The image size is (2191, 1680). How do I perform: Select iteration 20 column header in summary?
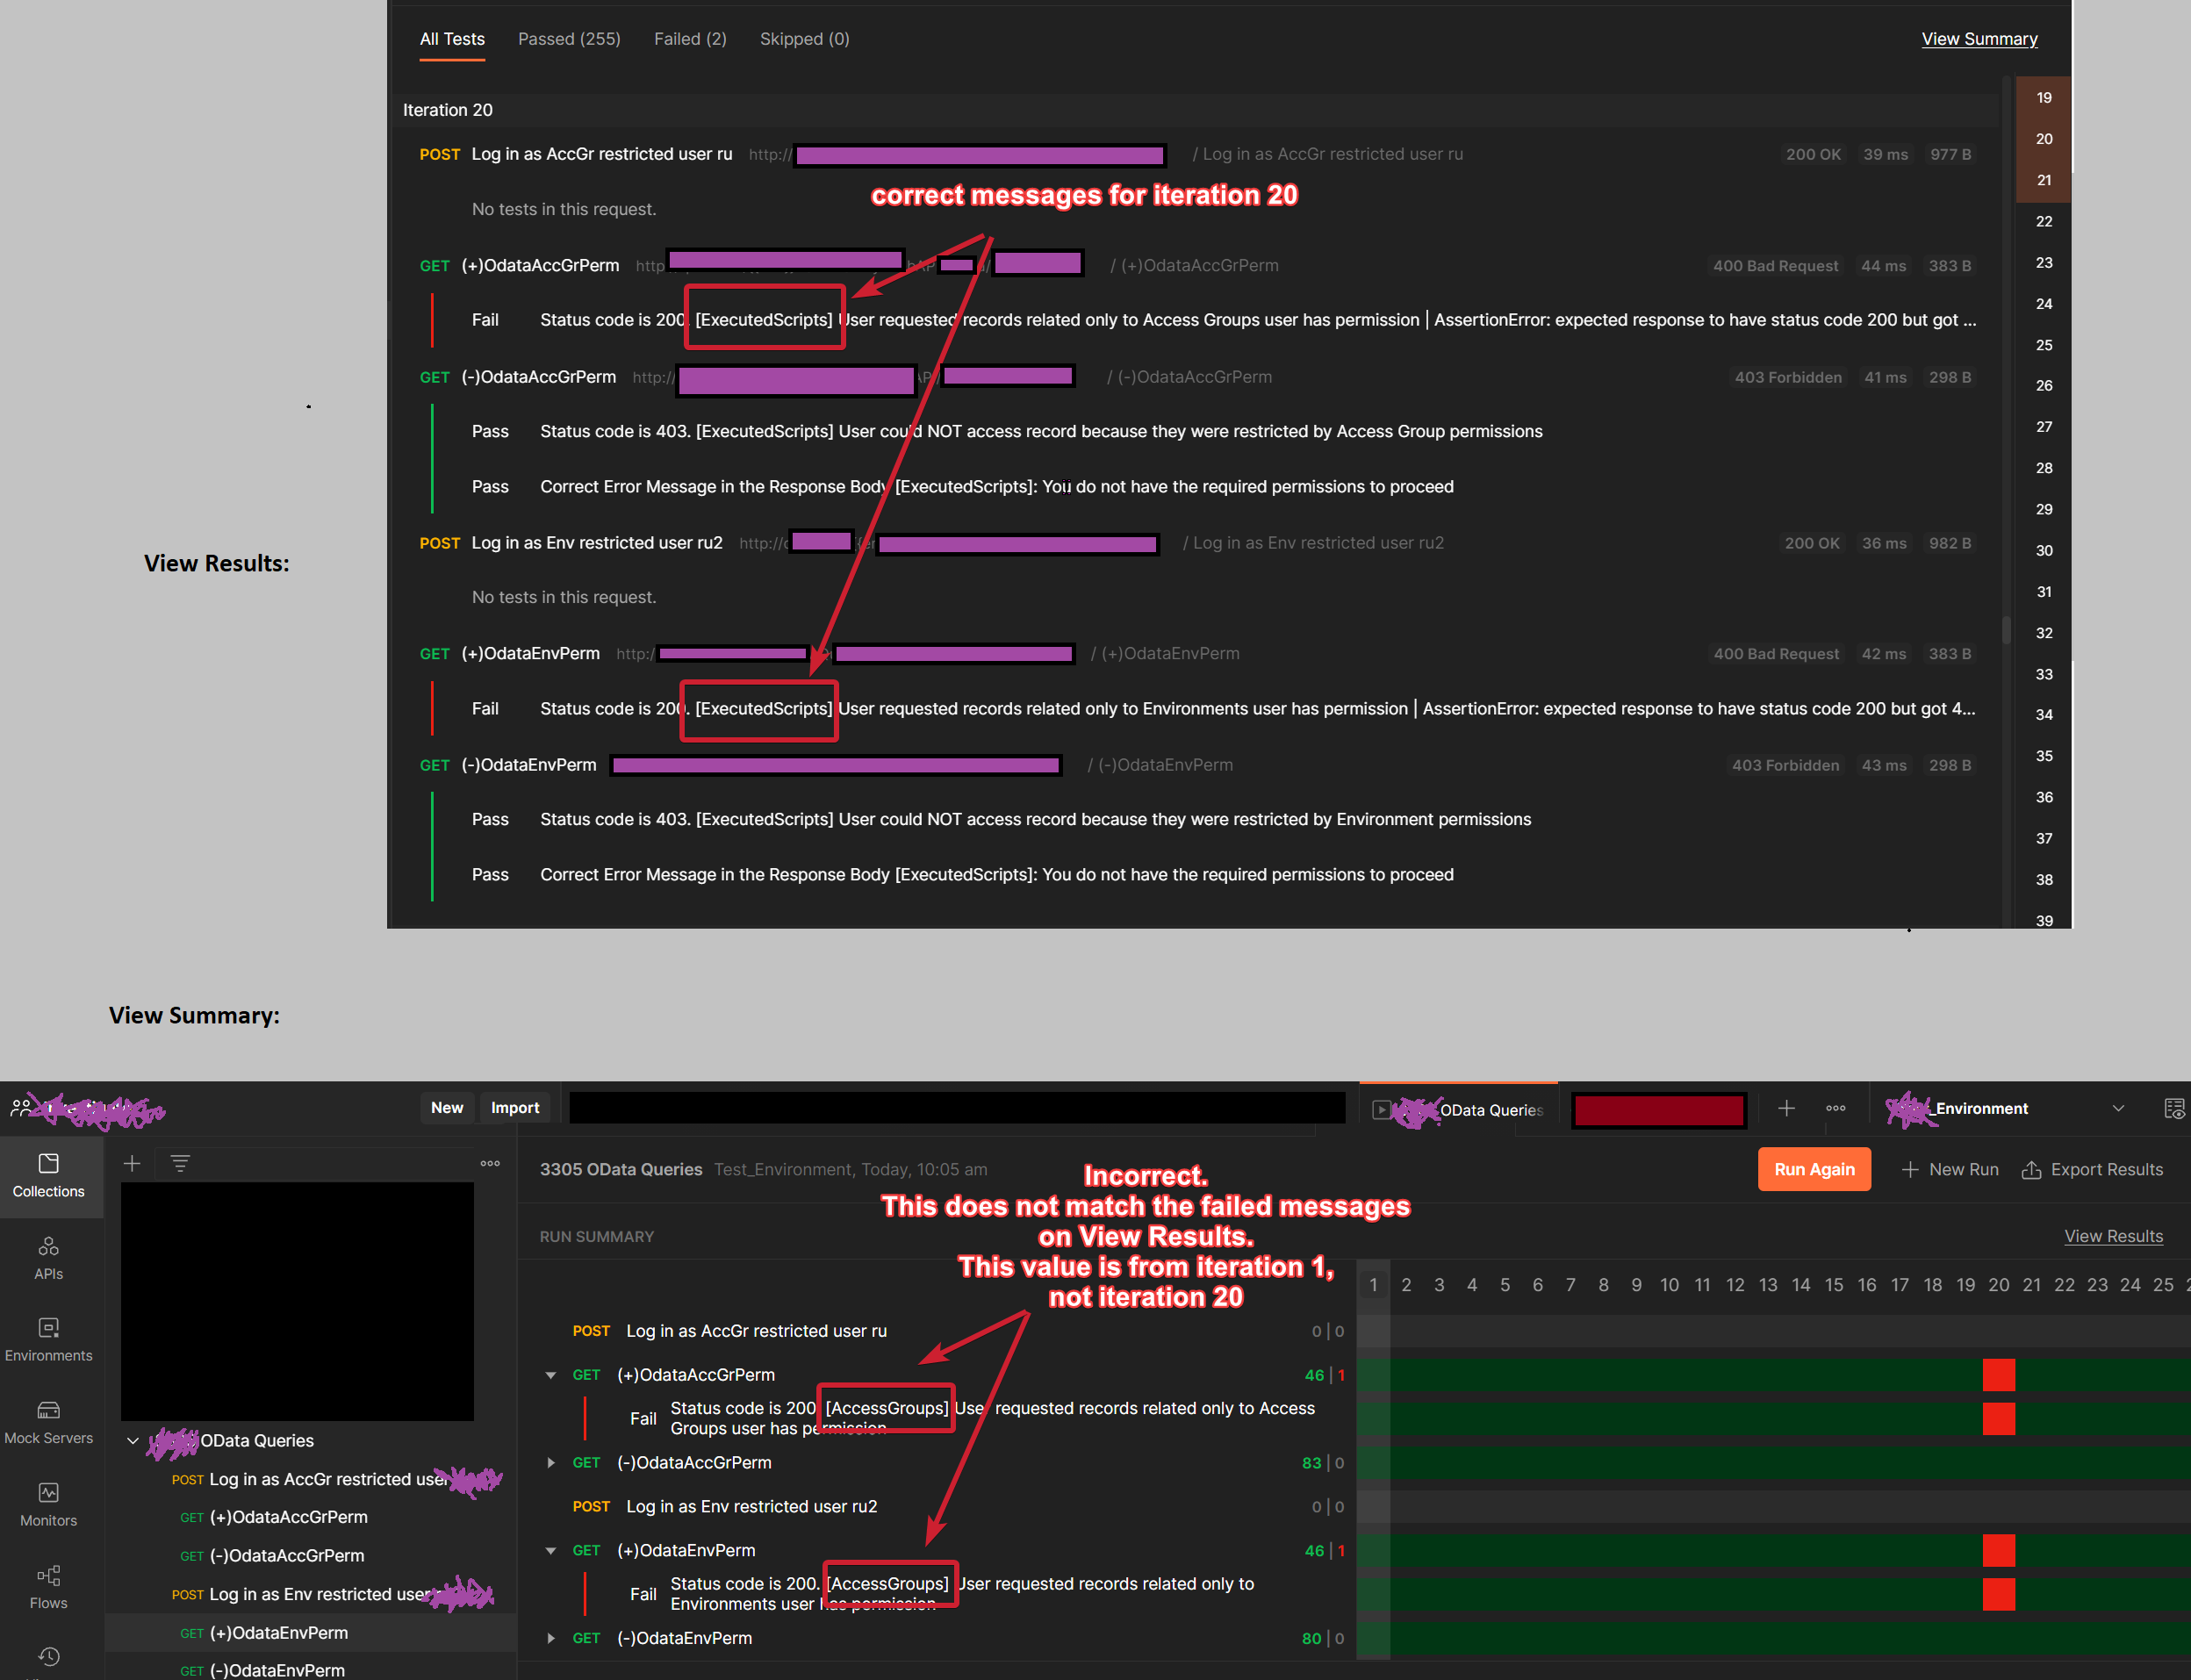(x=1998, y=1285)
